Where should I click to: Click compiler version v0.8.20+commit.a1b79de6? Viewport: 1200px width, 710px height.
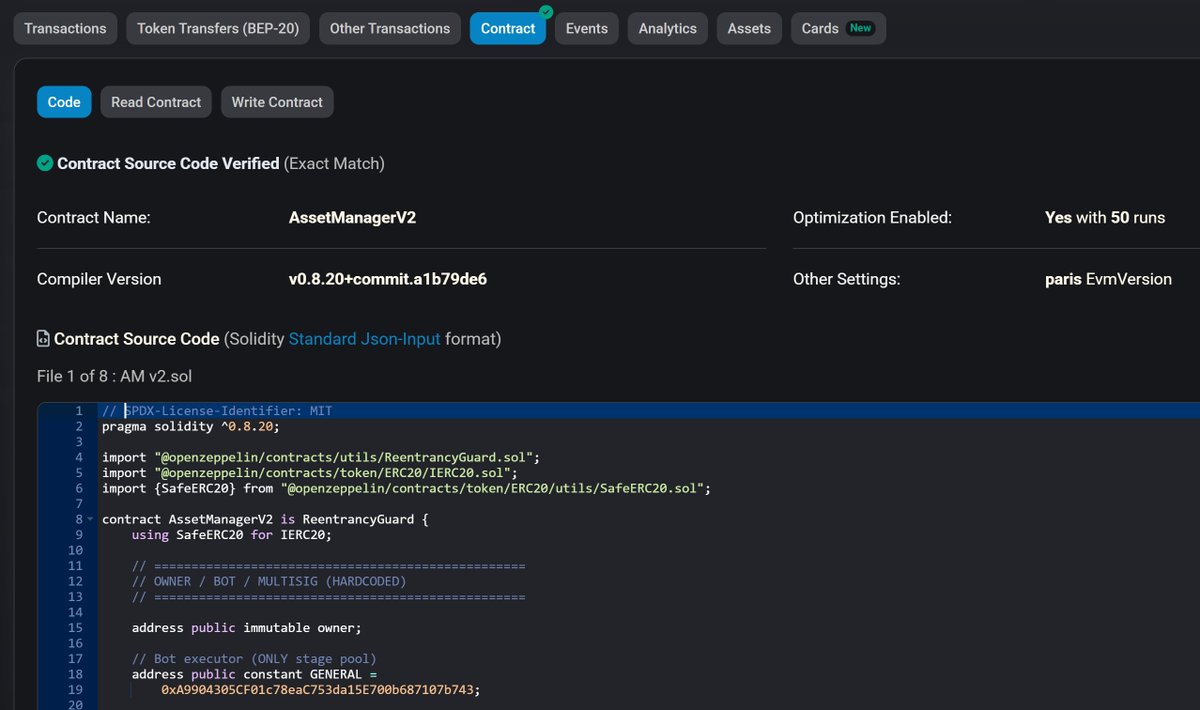tap(388, 279)
